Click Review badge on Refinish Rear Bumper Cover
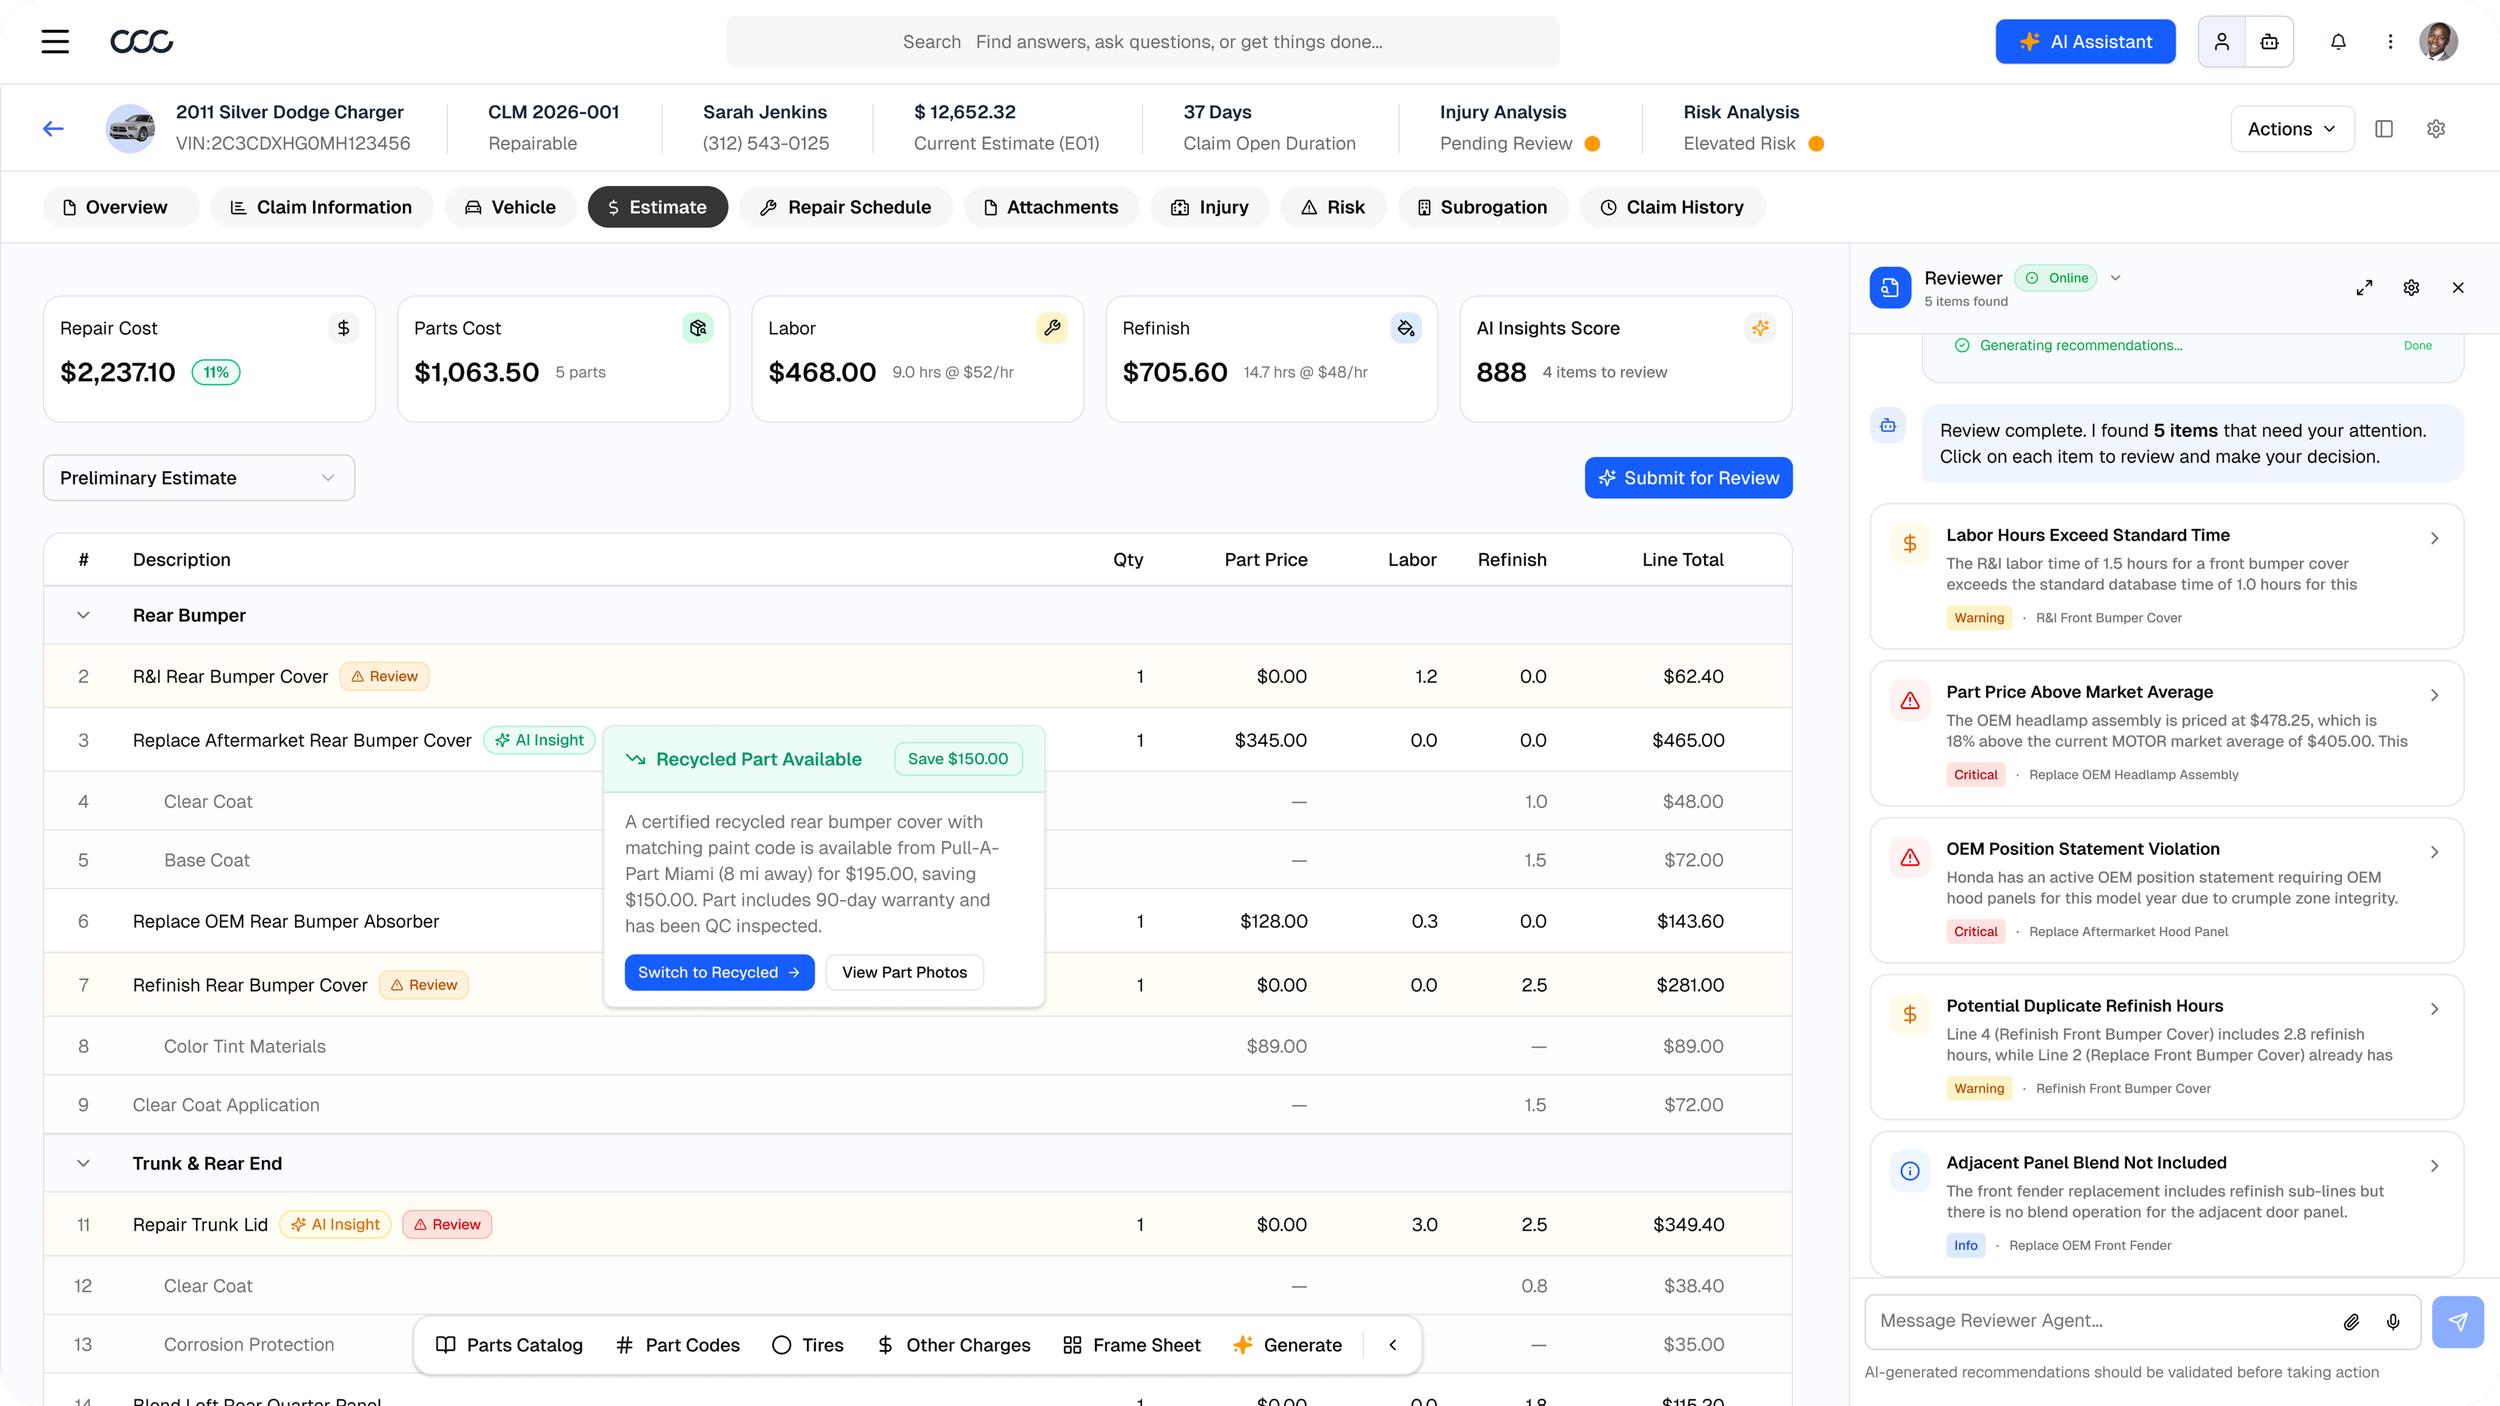2500x1406 pixels. pyautogui.click(x=424, y=985)
